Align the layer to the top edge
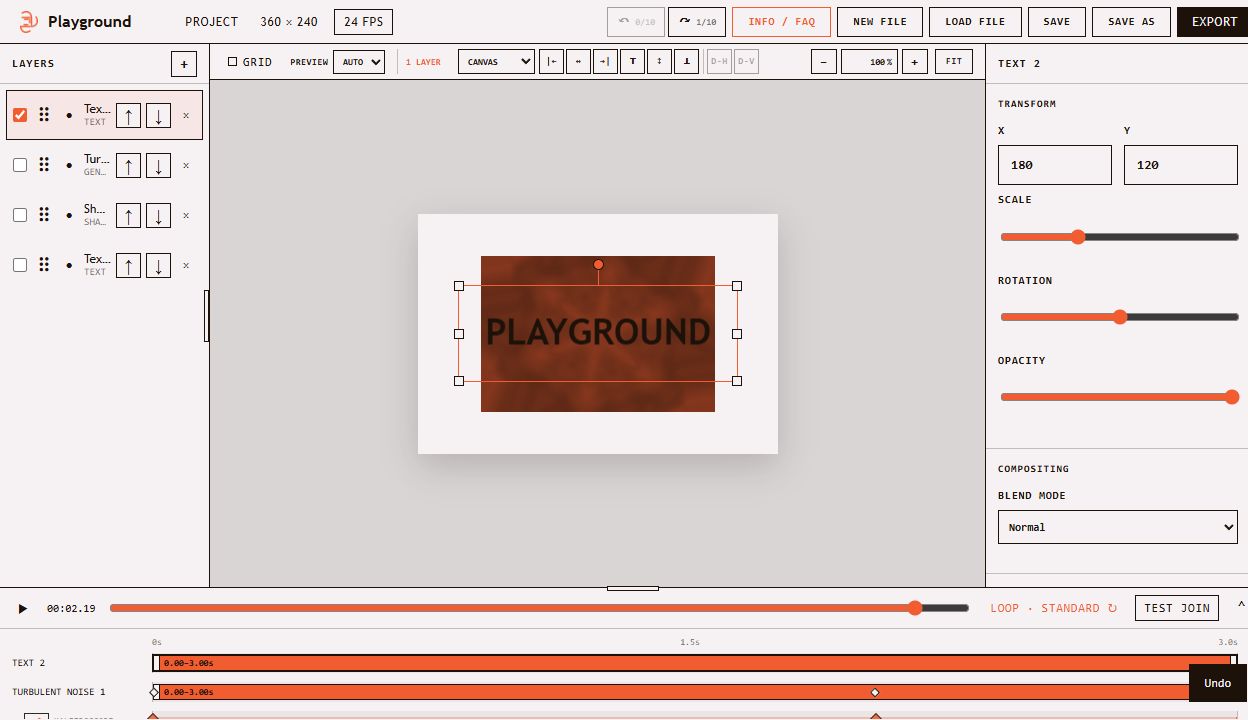This screenshot has height=720, width=1248. click(632, 62)
